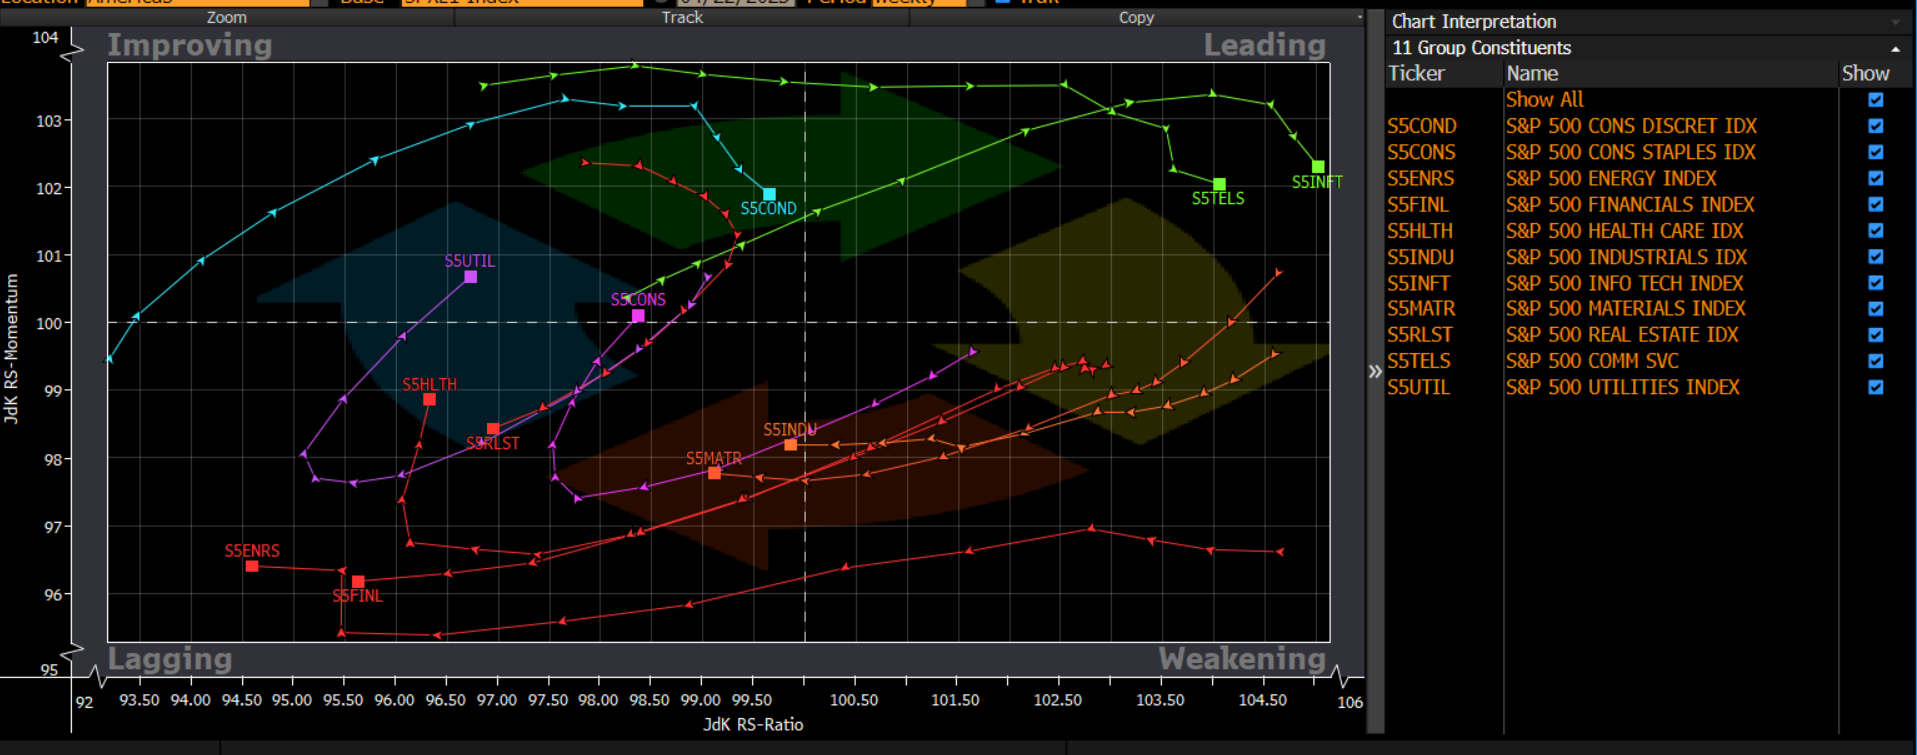The image size is (1917, 755).
Task: Toggle the Show All checkbox
Action: 1876,100
